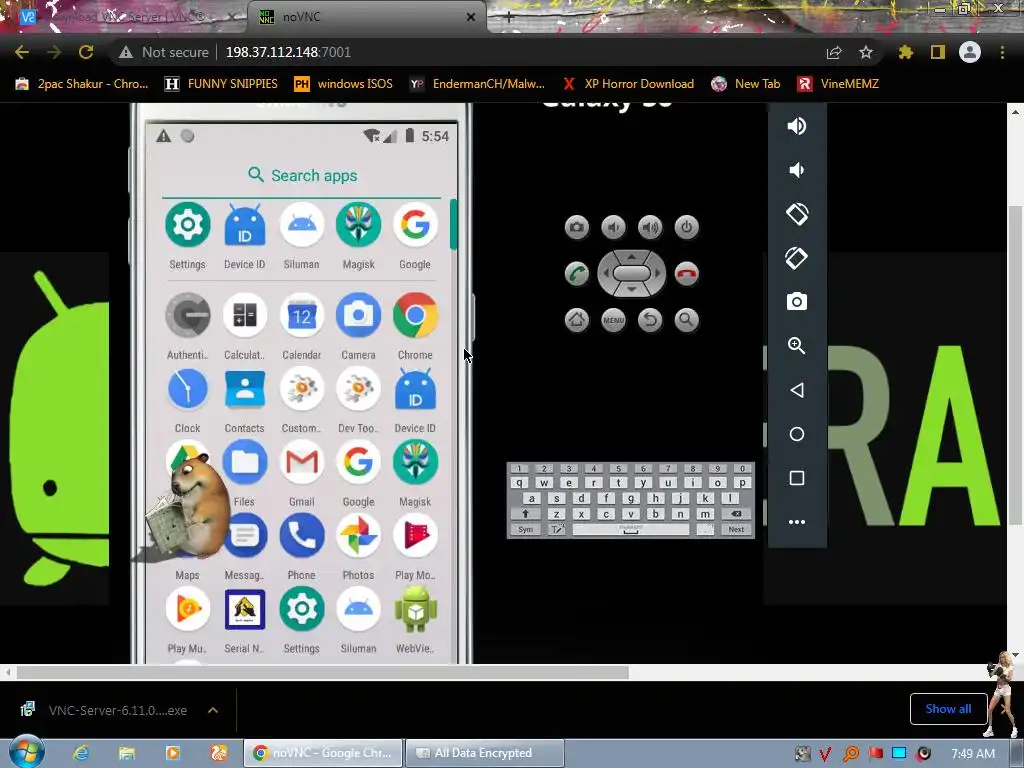Open the Serial Number app

[245, 609]
